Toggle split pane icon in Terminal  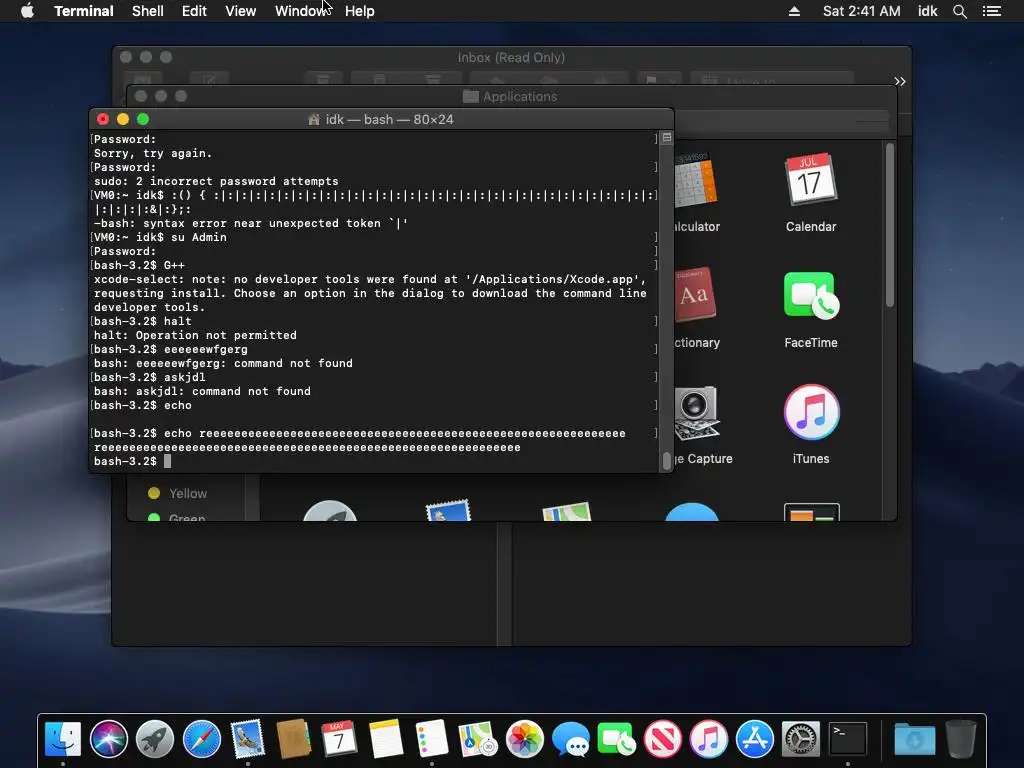667,138
